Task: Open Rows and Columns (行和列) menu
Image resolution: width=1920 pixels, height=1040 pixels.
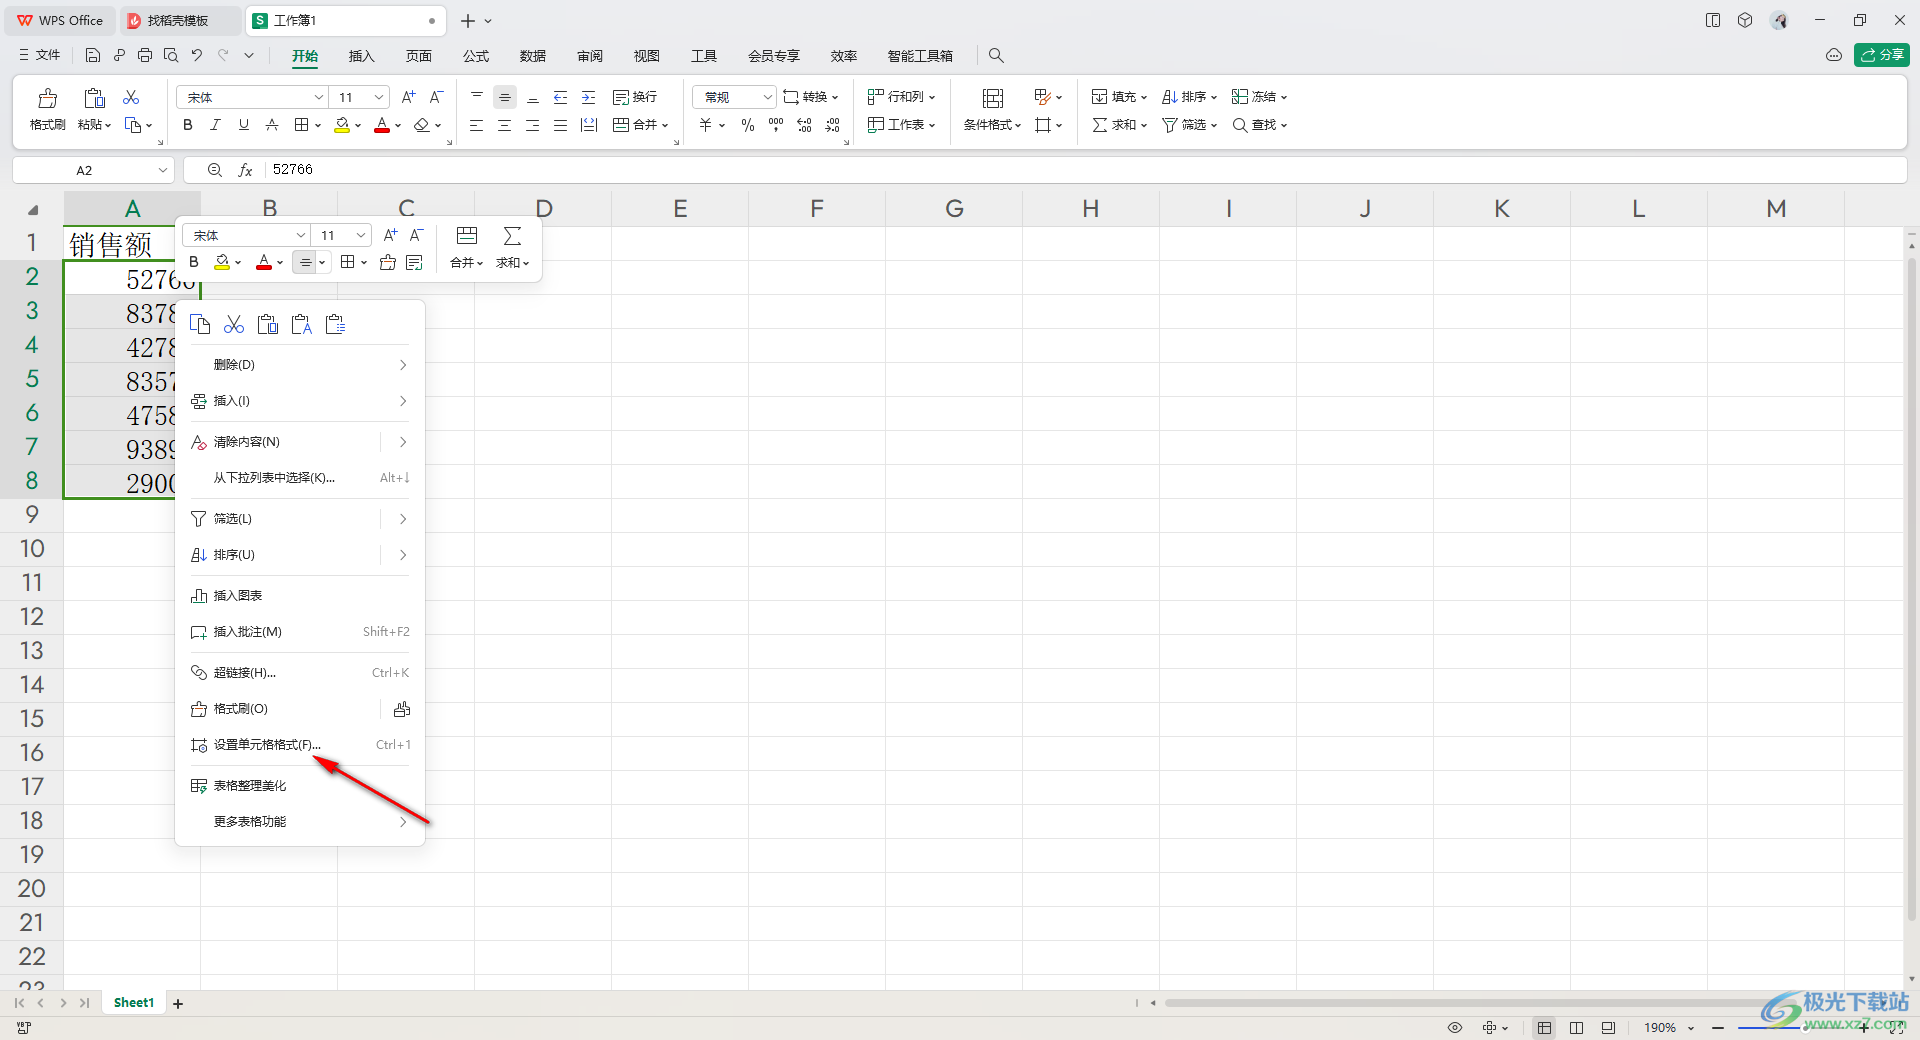Action: pos(901,97)
